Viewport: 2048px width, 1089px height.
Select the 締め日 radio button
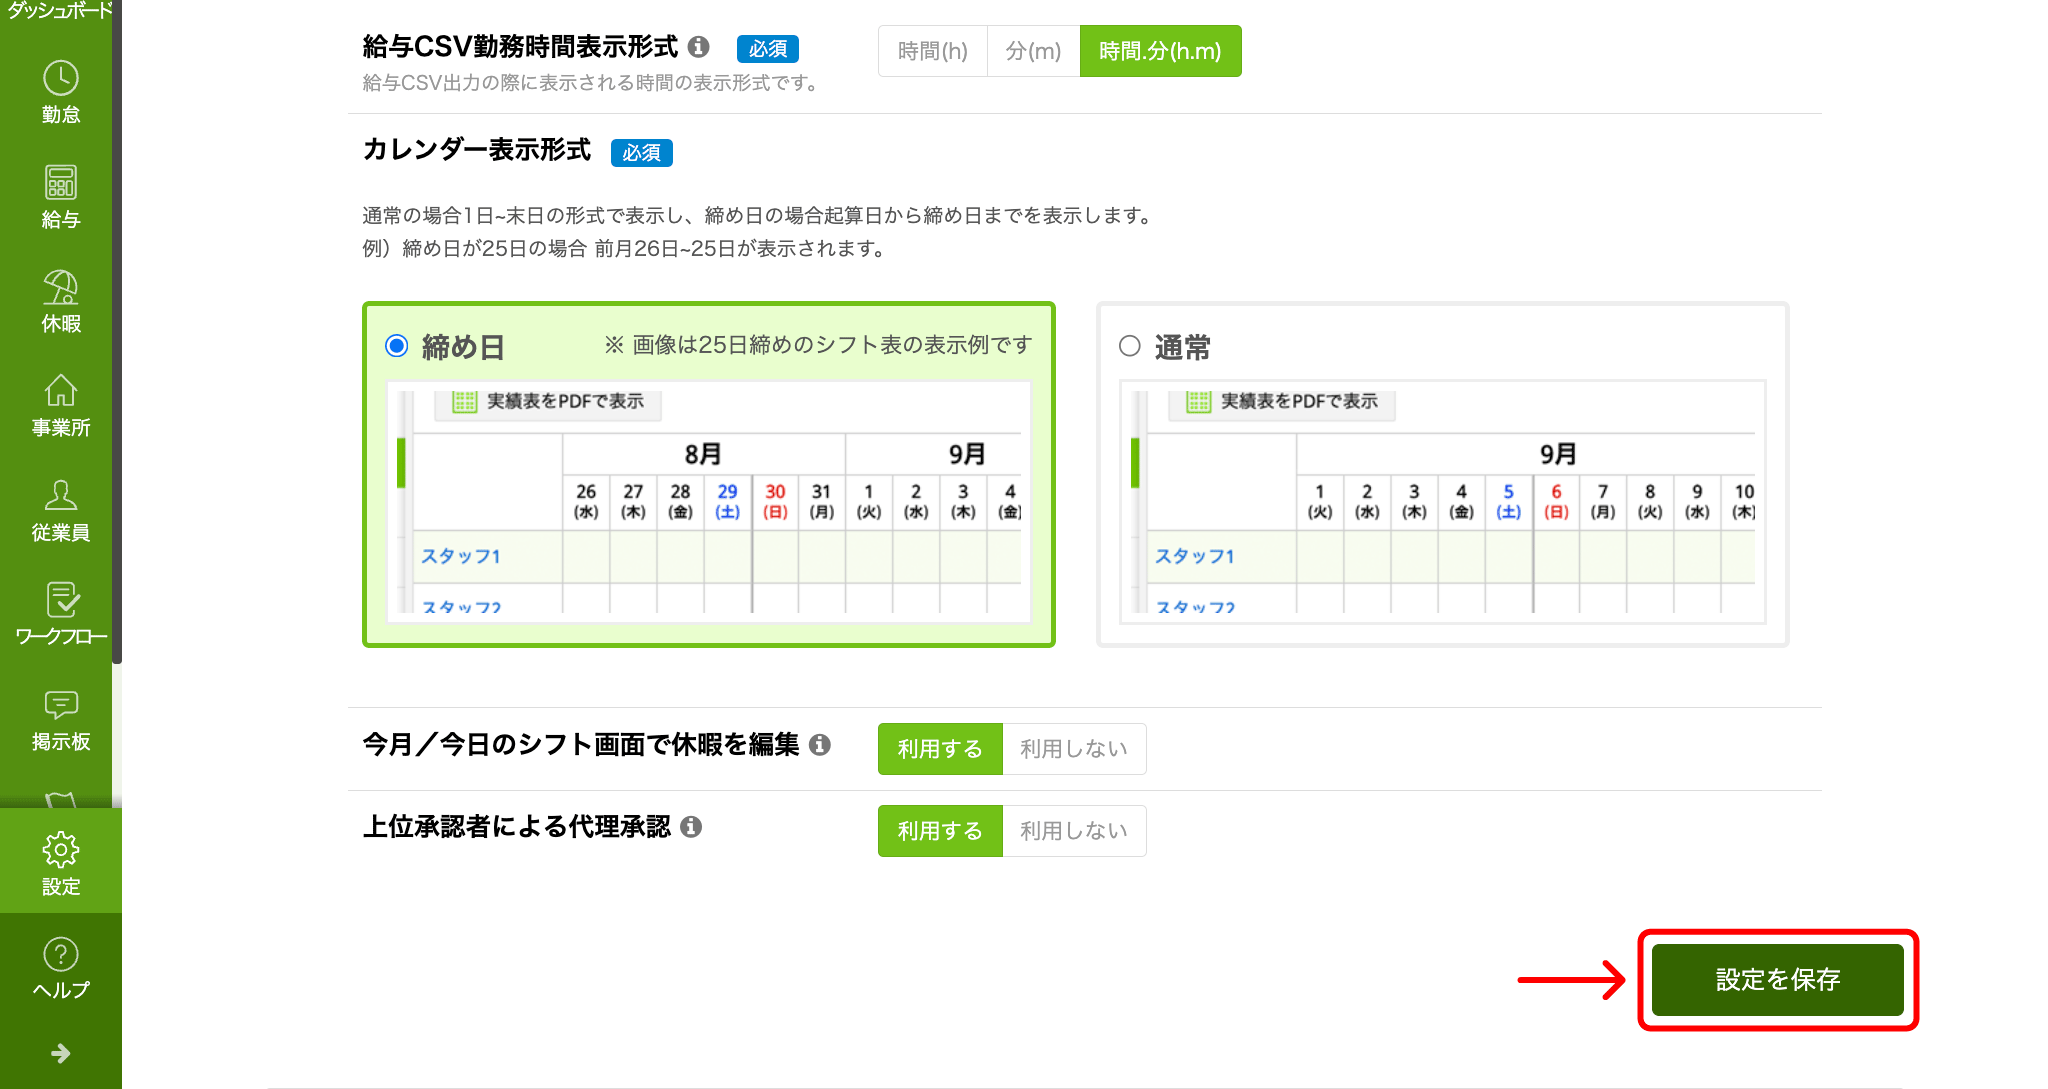[397, 346]
